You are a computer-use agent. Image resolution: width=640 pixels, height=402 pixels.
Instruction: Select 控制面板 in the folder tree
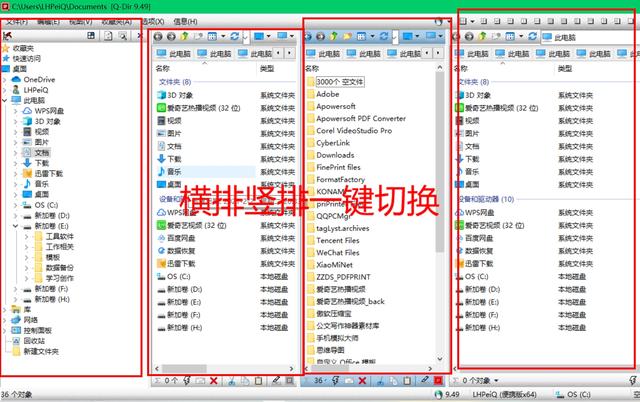38,330
